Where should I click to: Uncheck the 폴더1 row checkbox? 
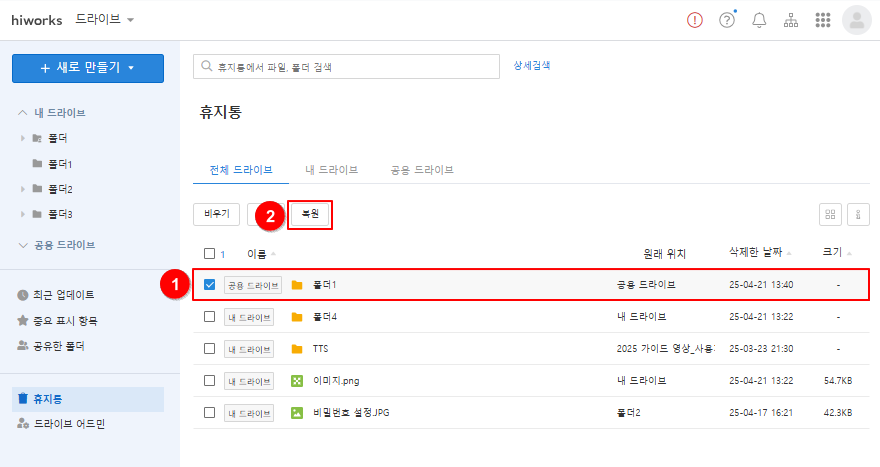[x=209, y=285]
